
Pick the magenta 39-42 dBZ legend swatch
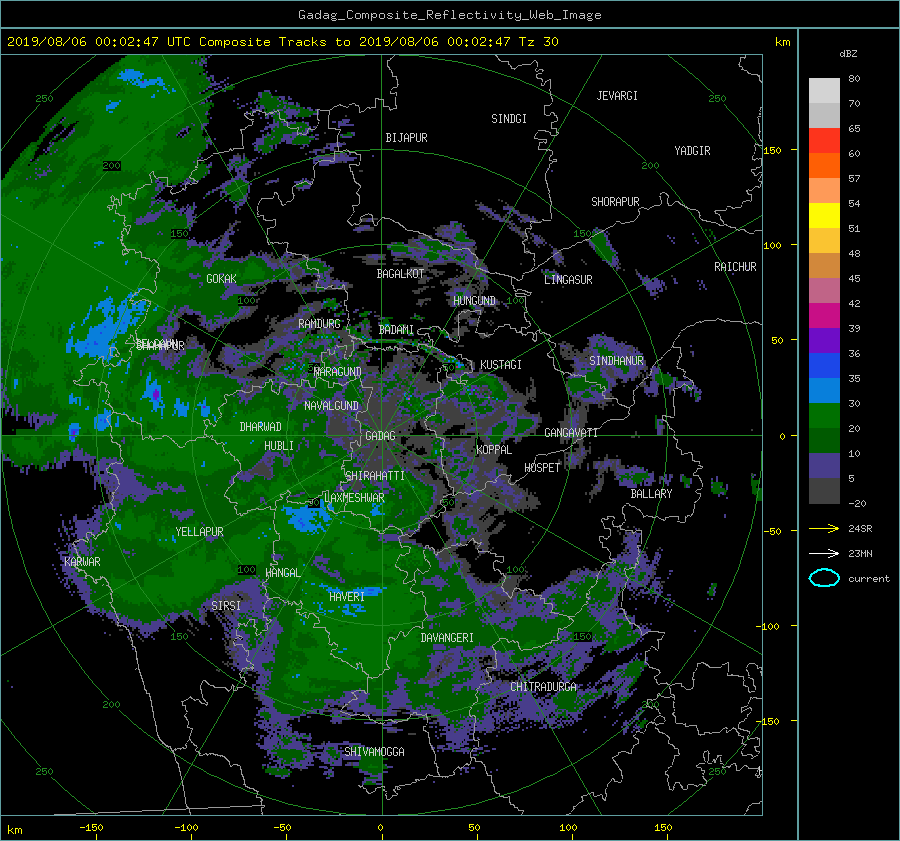pyautogui.click(x=824, y=315)
